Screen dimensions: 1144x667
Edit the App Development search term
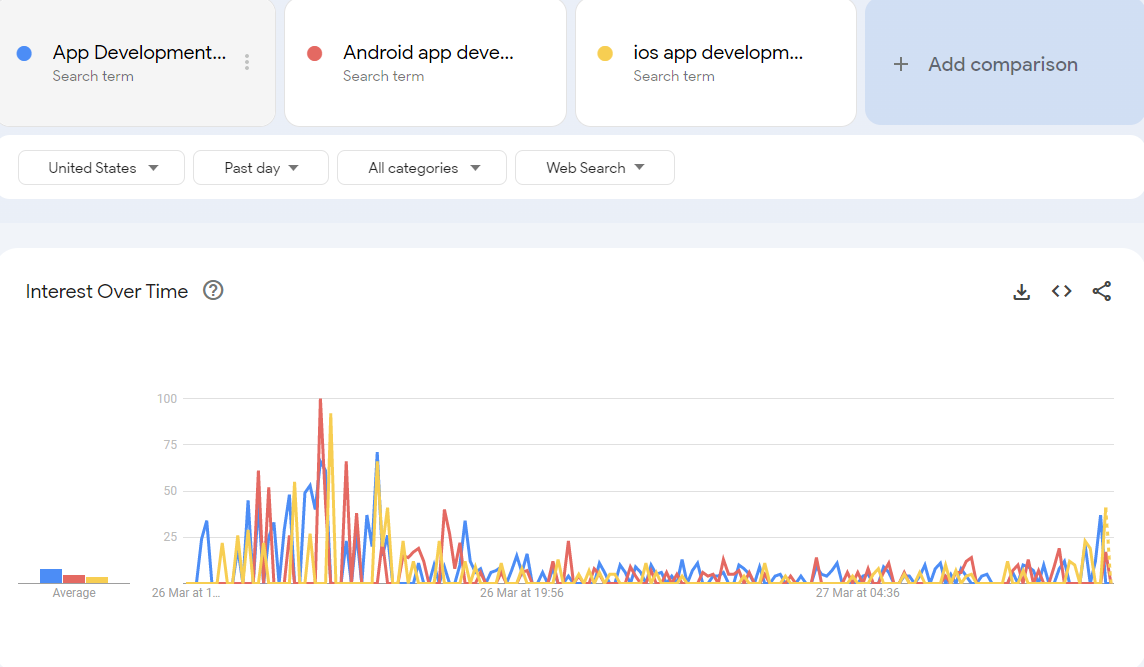coord(139,53)
